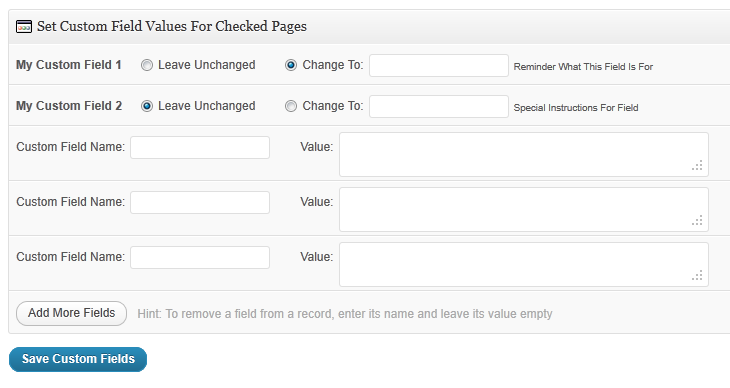Screen dimensions: 730x388
Task: Select Leave Unchanged for My Custom Field 2
Action: point(147,106)
